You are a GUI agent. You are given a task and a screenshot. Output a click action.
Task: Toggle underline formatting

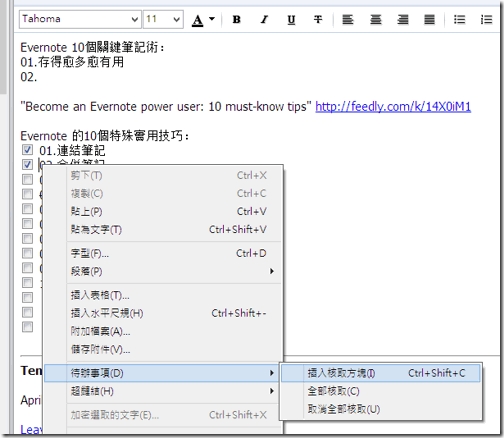(291, 20)
